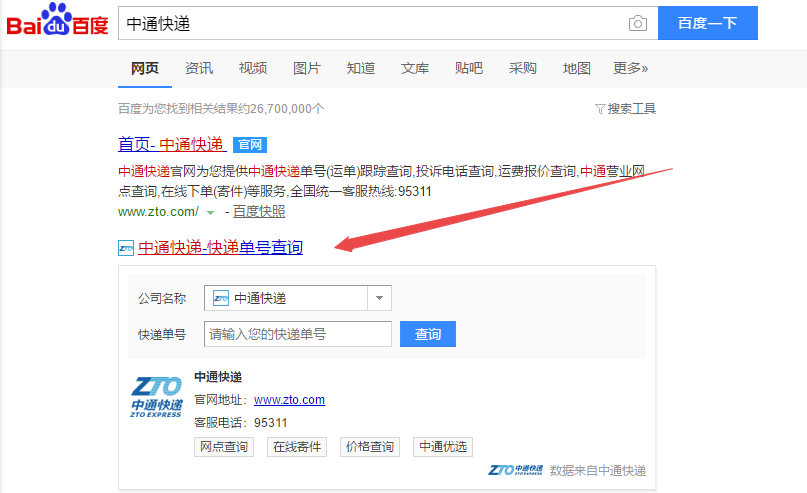This screenshot has height=493, width=807.
Task: Click the 中通优选 button
Action: [443, 447]
